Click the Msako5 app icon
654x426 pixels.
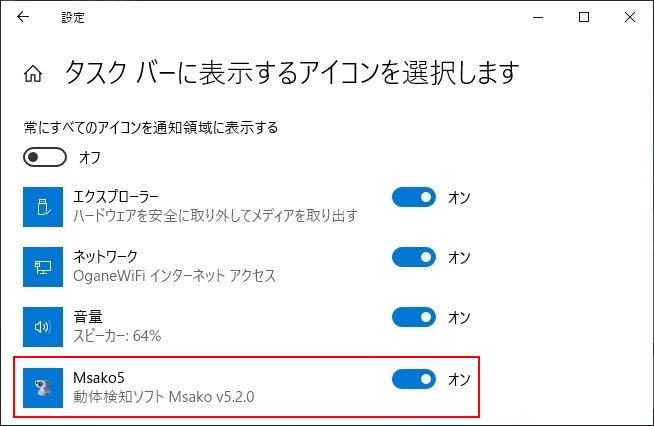coord(43,387)
